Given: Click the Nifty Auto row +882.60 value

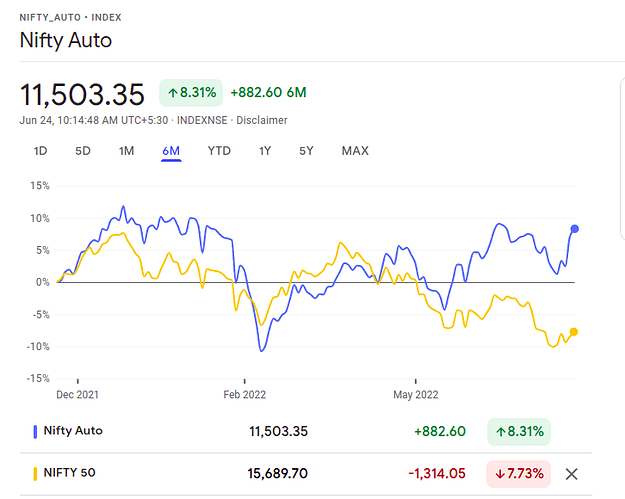Looking at the screenshot, I should pyautogui.click(x=440, y=431).
